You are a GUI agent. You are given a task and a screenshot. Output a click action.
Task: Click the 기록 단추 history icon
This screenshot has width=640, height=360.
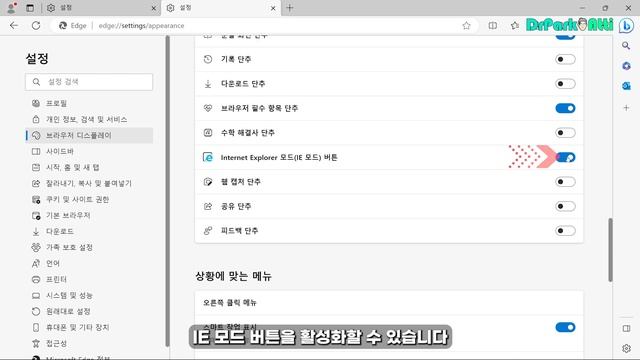pyautogui.click(x=208, y=59)
